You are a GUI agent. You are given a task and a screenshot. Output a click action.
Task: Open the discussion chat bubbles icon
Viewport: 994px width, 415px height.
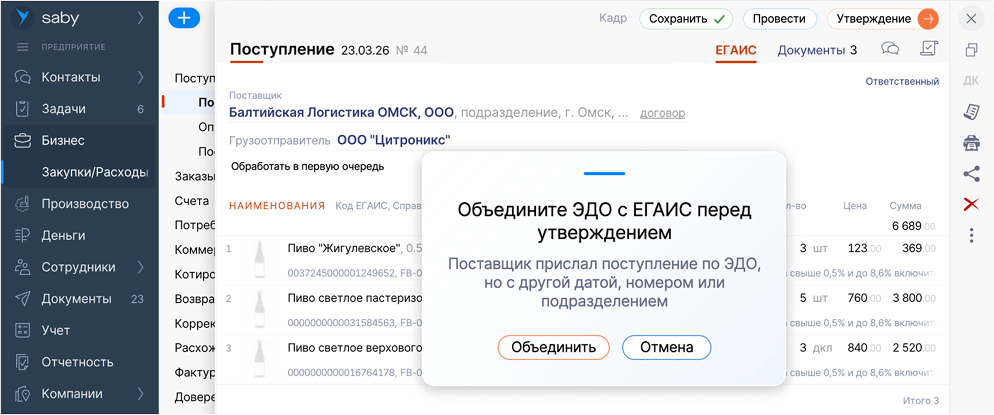(x=889, y=49)
